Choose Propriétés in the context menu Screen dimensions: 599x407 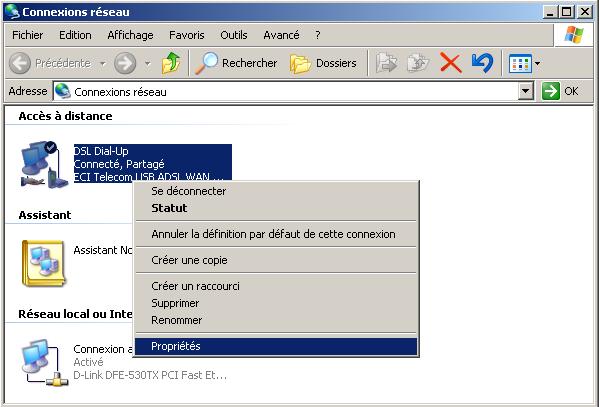(276, 346)
